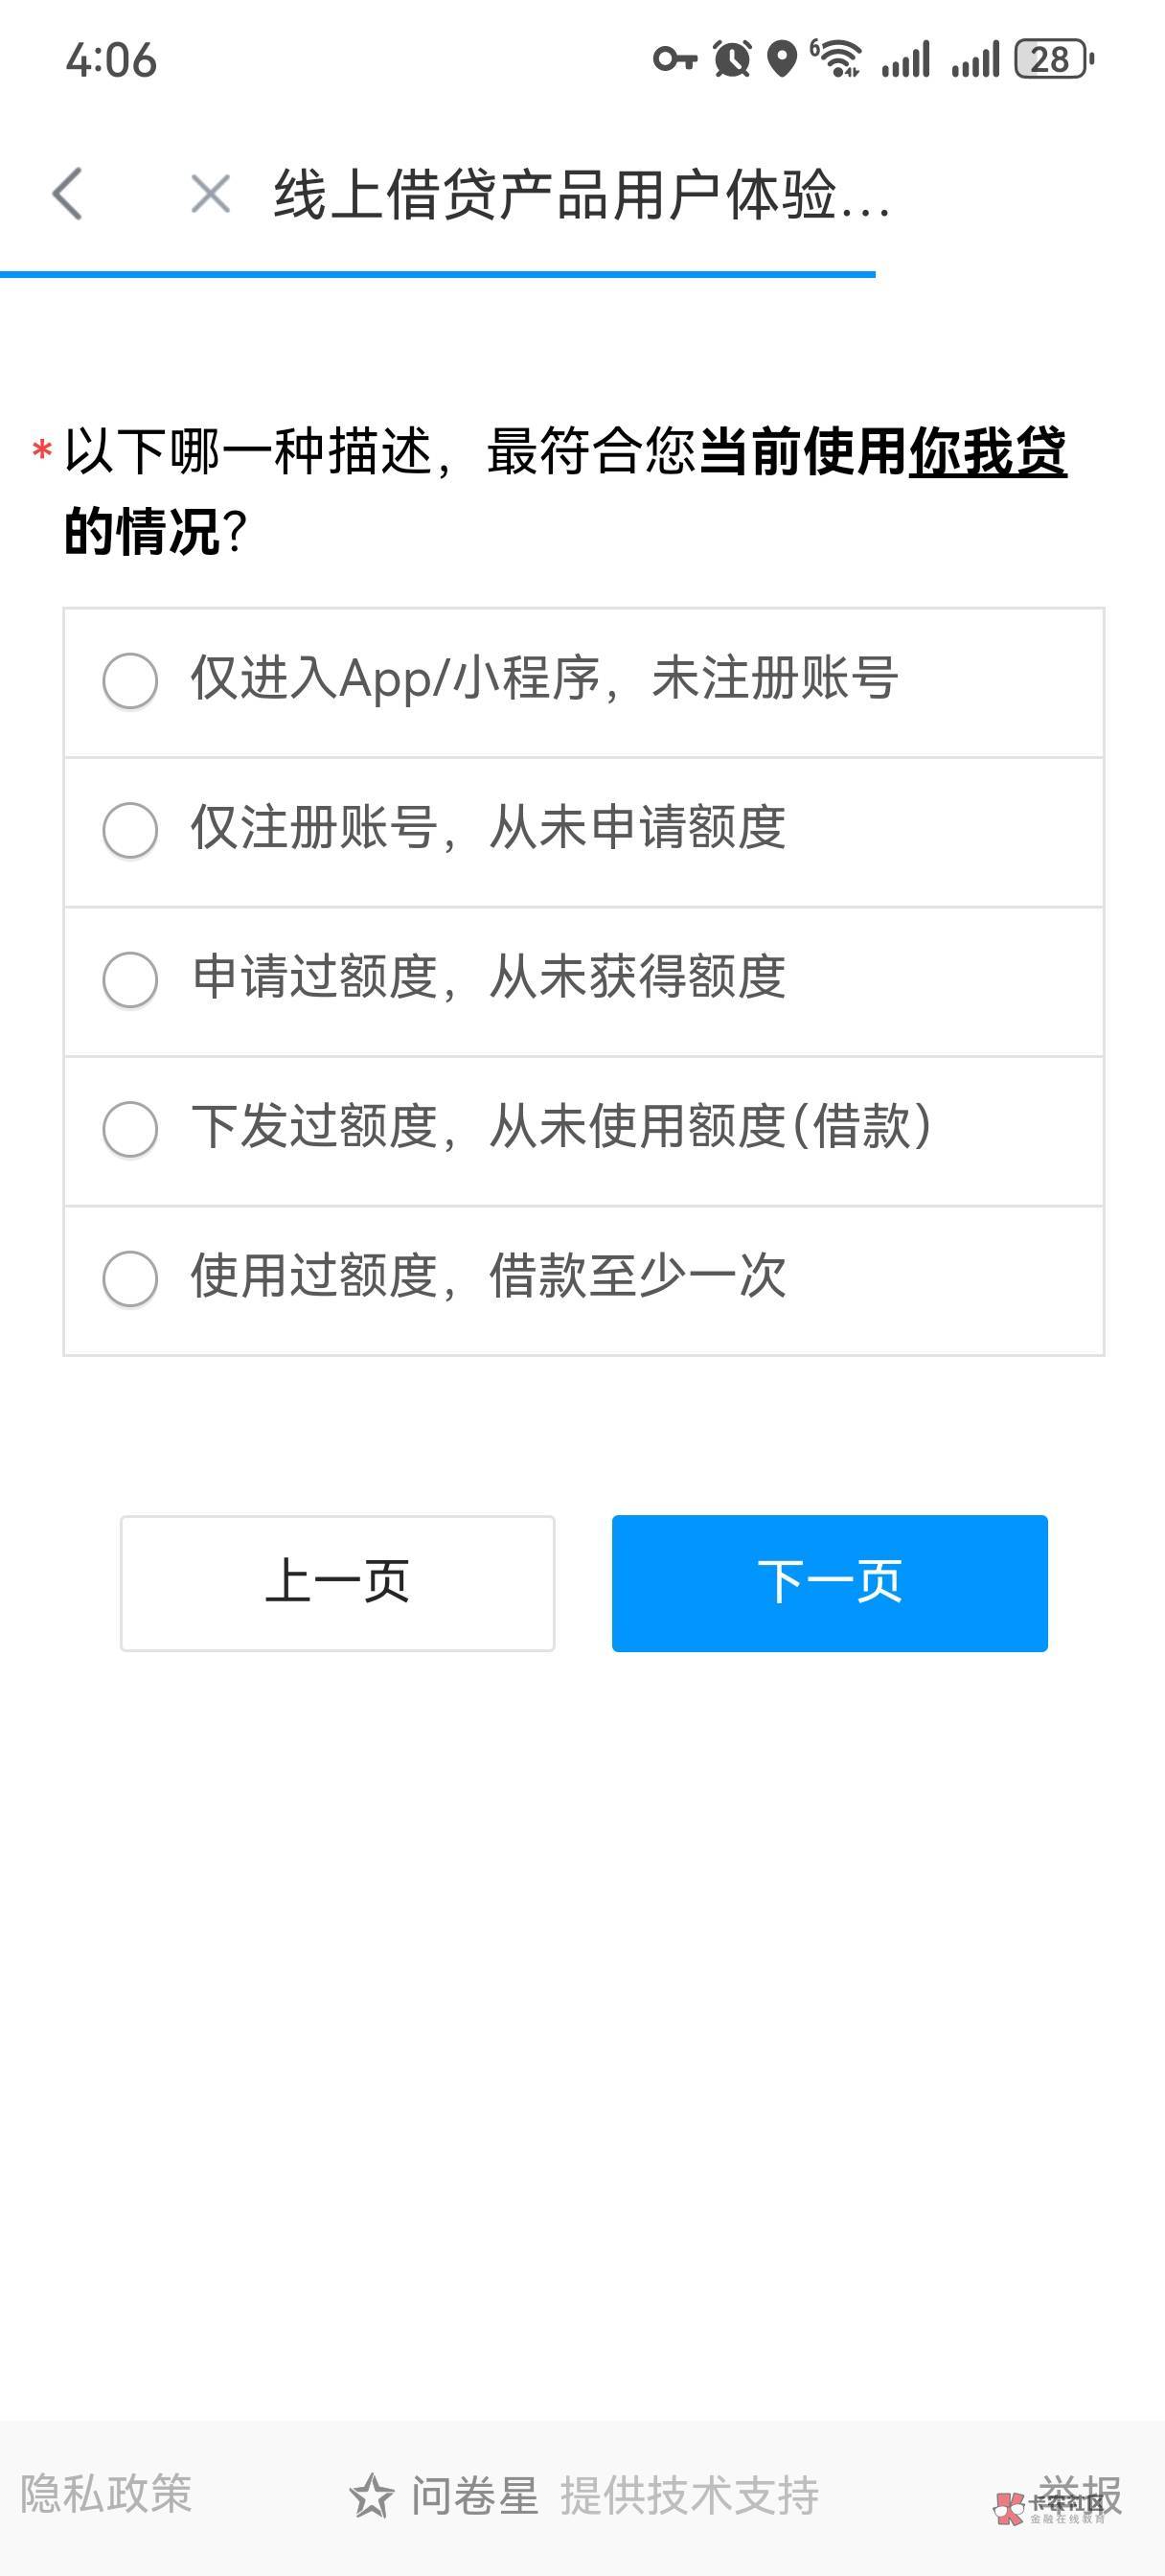Select radio 仅进入App/小程序，未注册账号
1165x2576 pixels.
(130, 681)
